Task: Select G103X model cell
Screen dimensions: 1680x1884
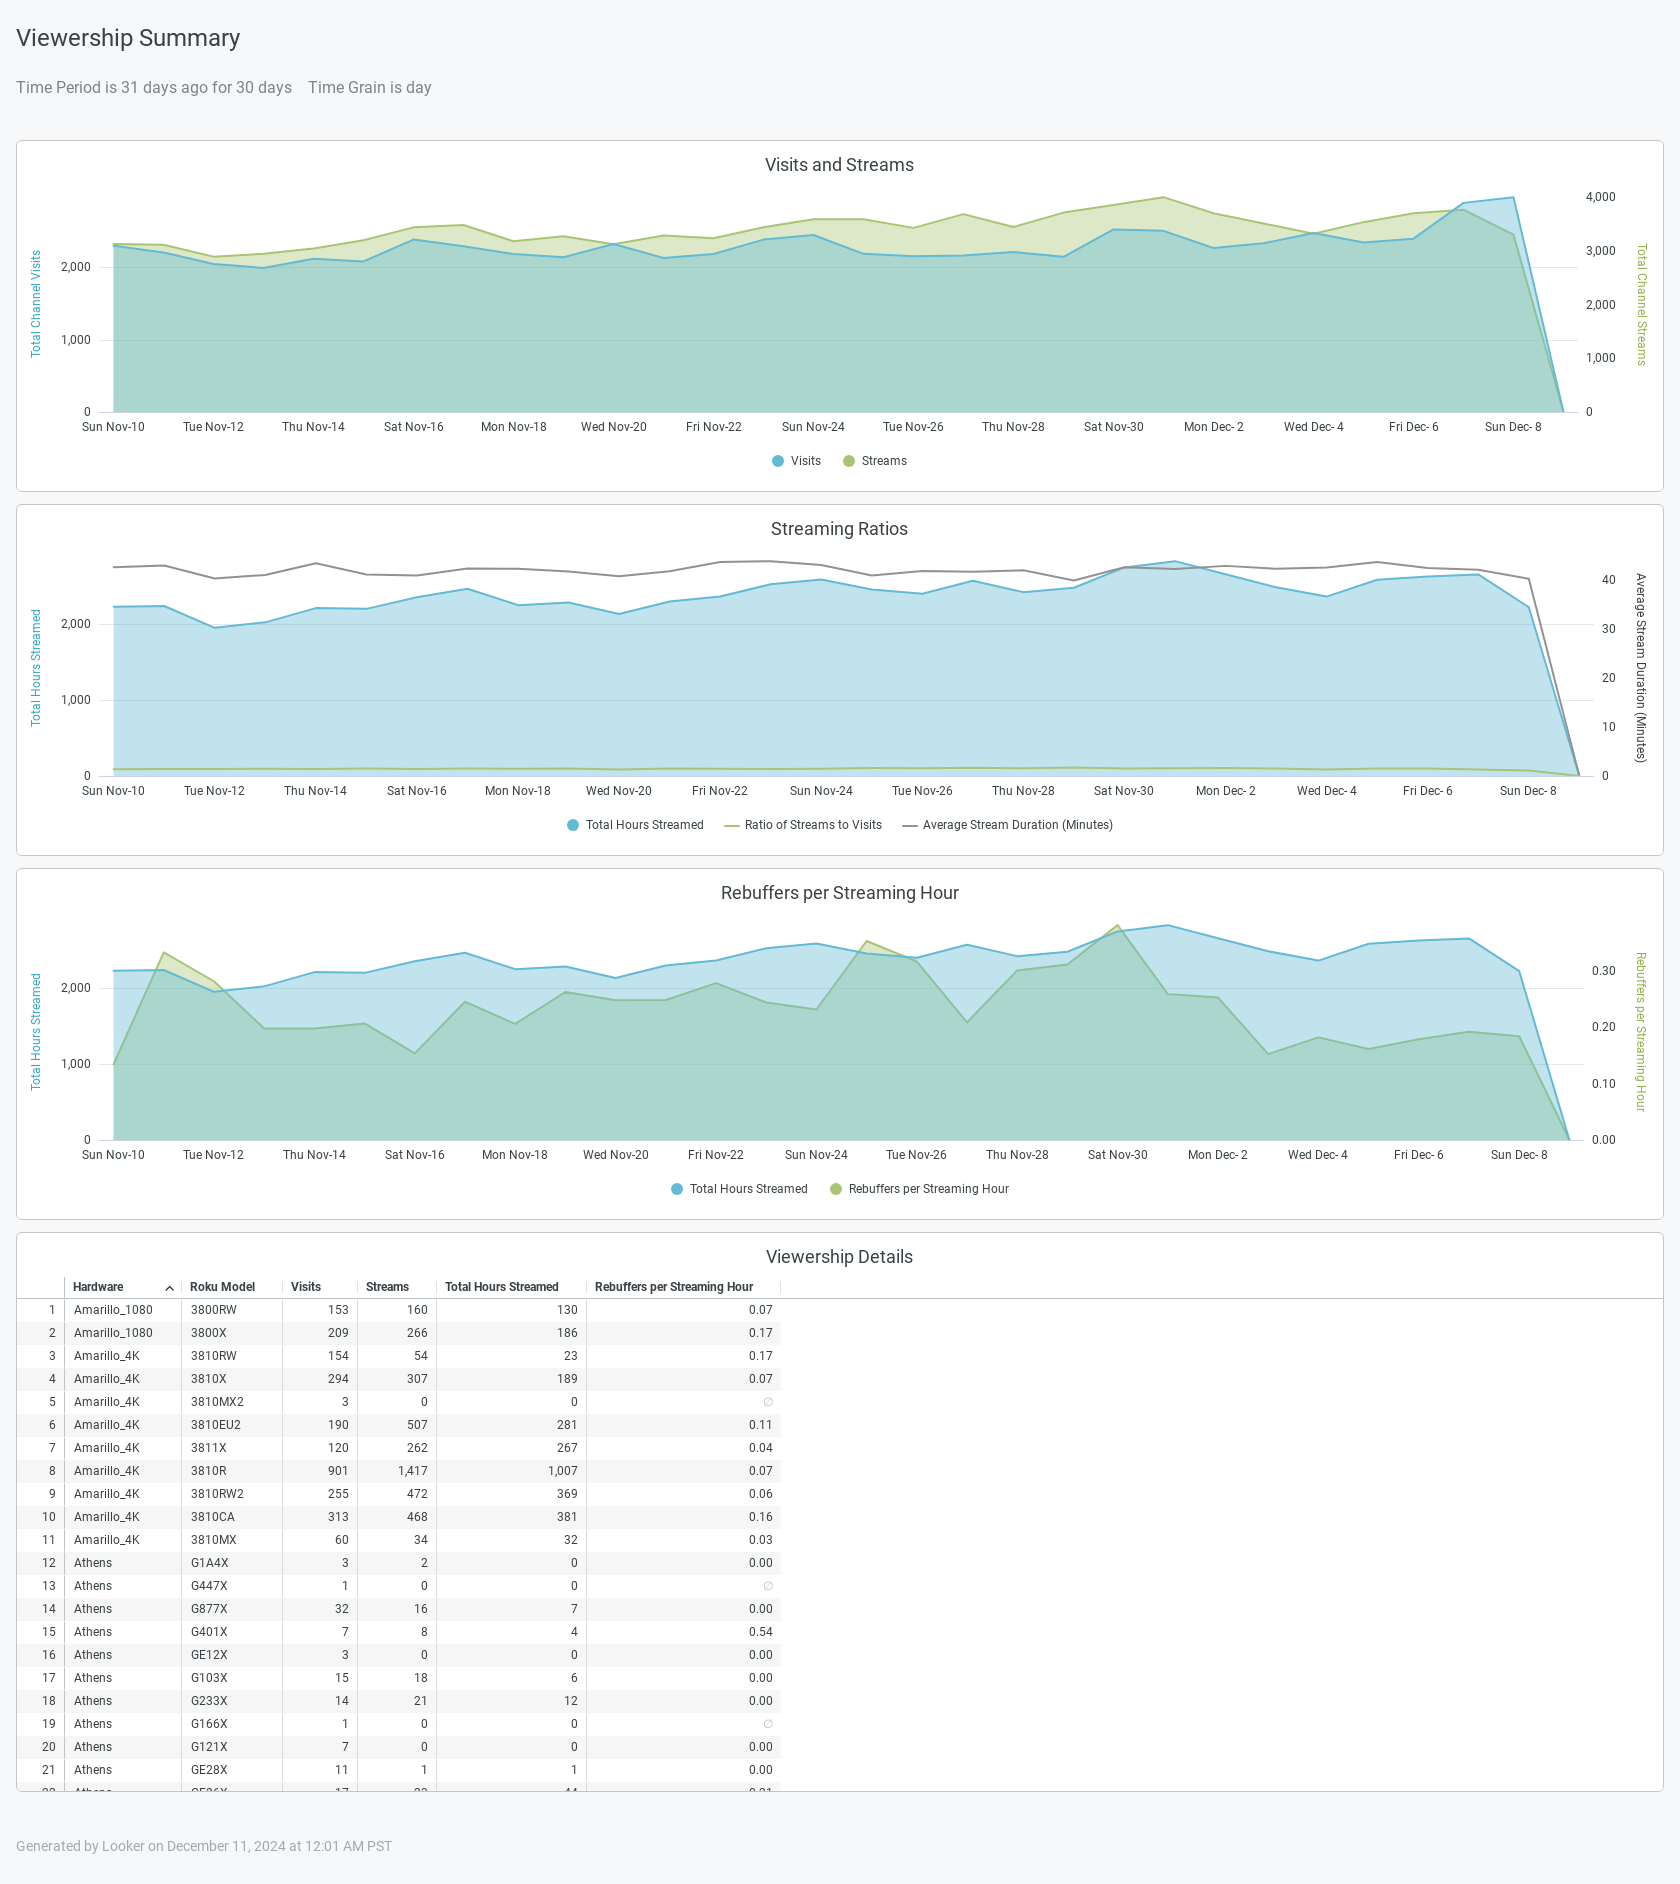Action: click(209, 1678)
